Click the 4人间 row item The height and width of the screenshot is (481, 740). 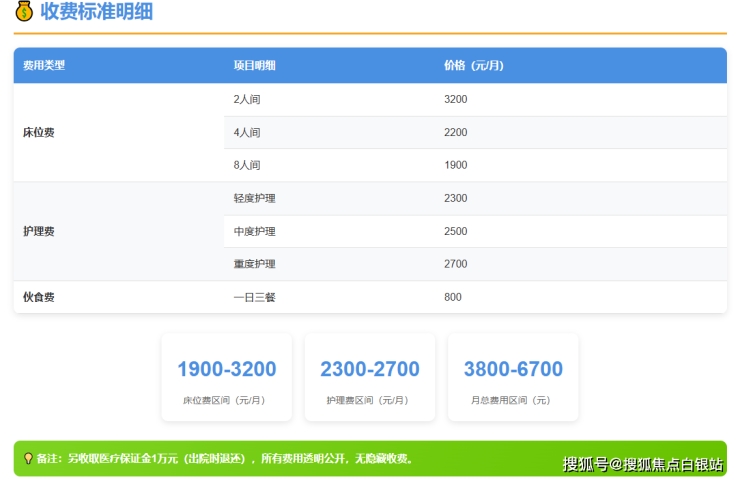[x=246, y=133]
